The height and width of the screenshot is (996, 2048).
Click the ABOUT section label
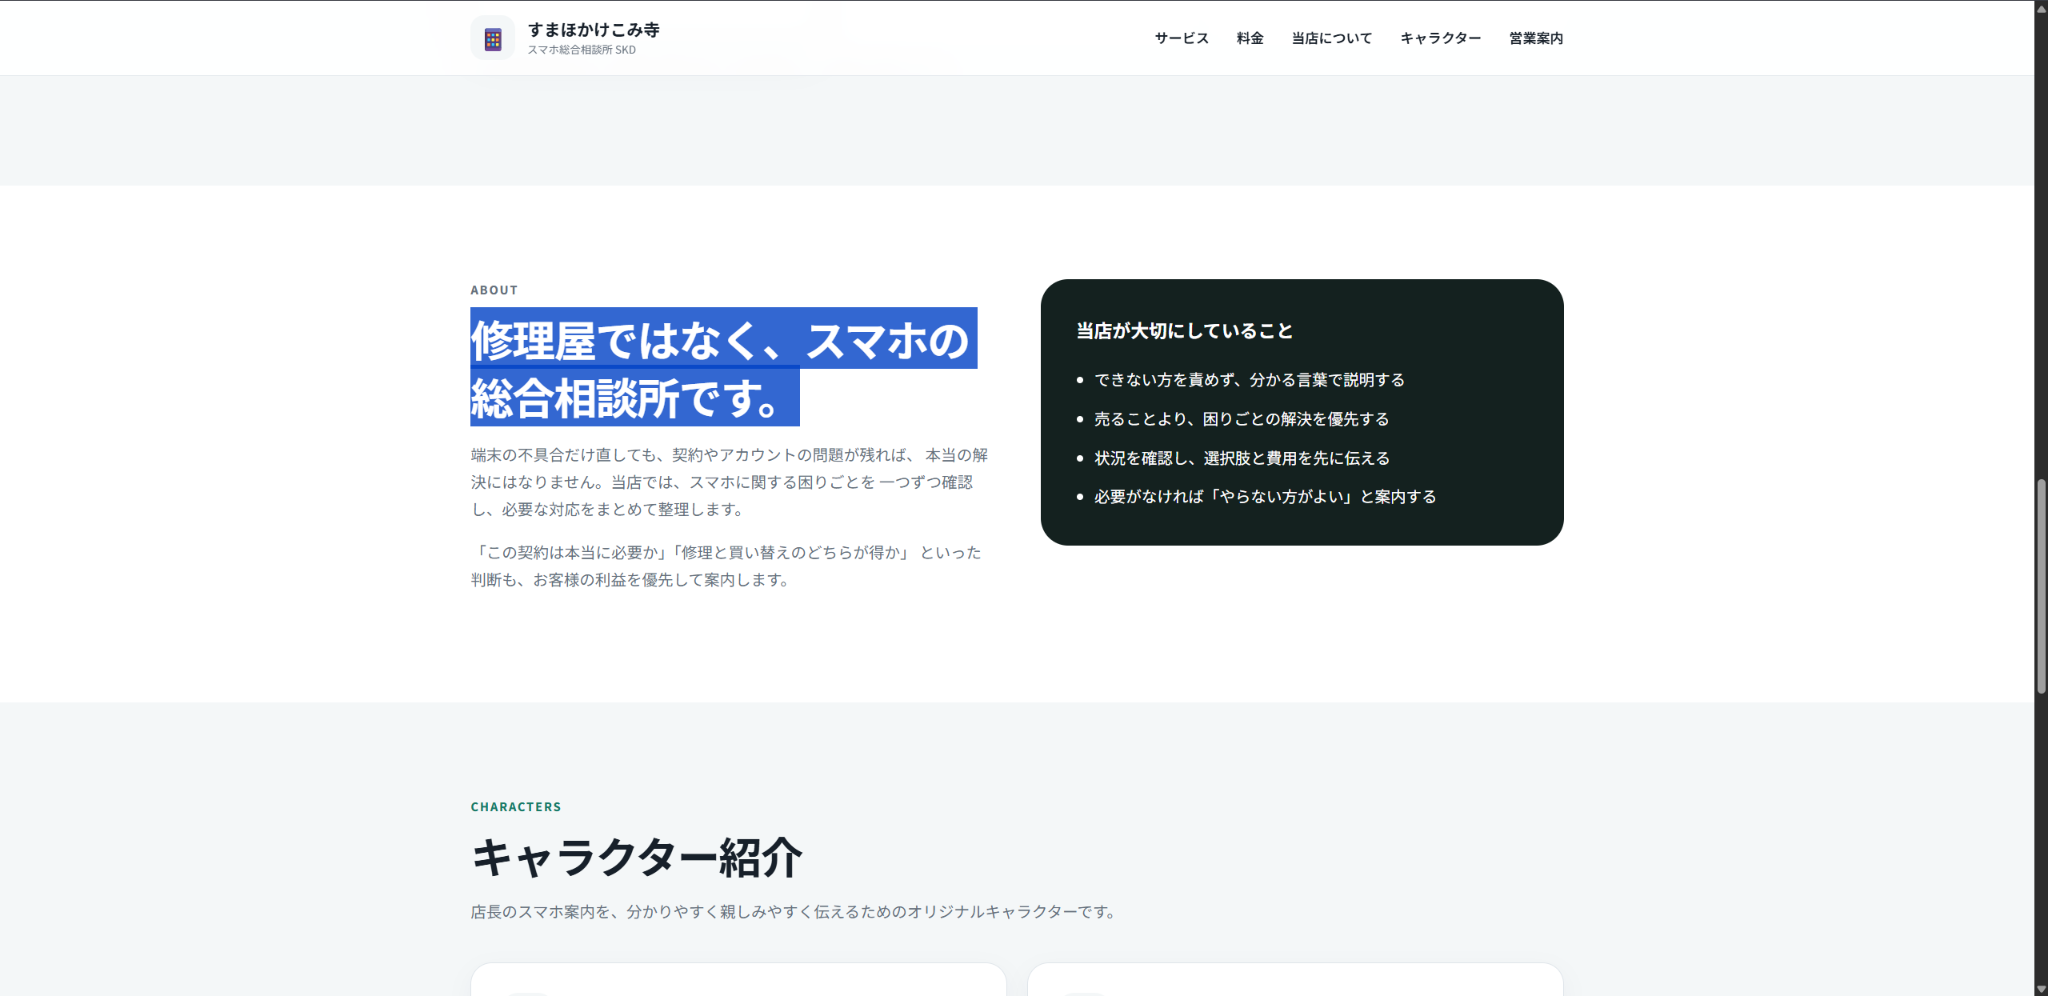[494, 290]
